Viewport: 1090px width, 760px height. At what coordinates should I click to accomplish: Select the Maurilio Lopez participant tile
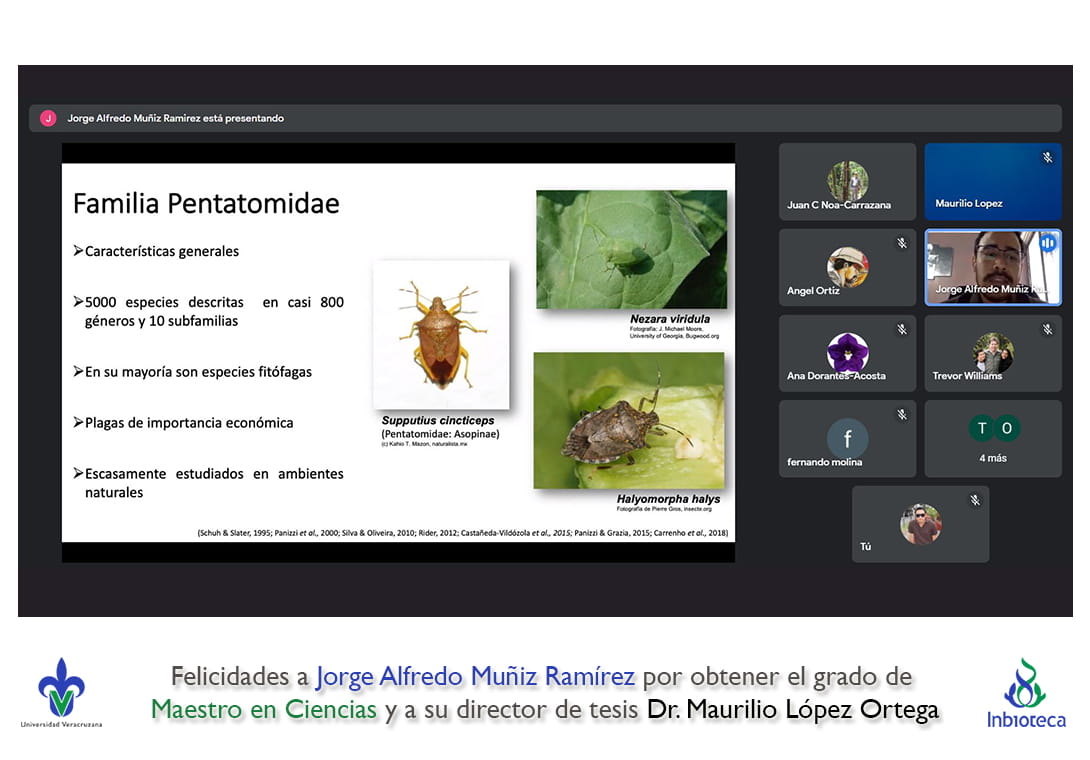pos(992,182)
